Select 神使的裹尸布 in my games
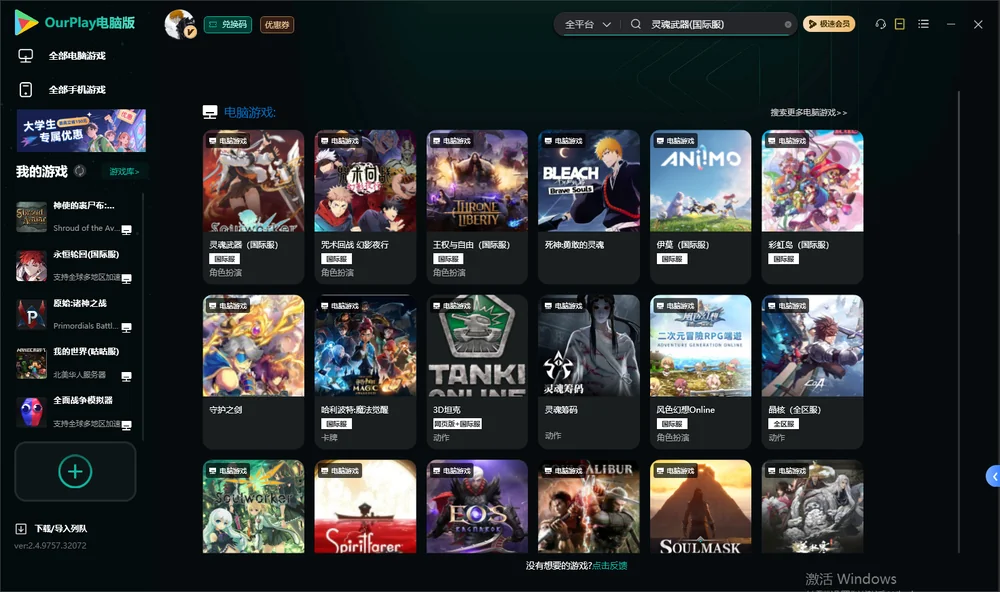This screenshot has width=1000, height=592. click(x=74, y=216)
